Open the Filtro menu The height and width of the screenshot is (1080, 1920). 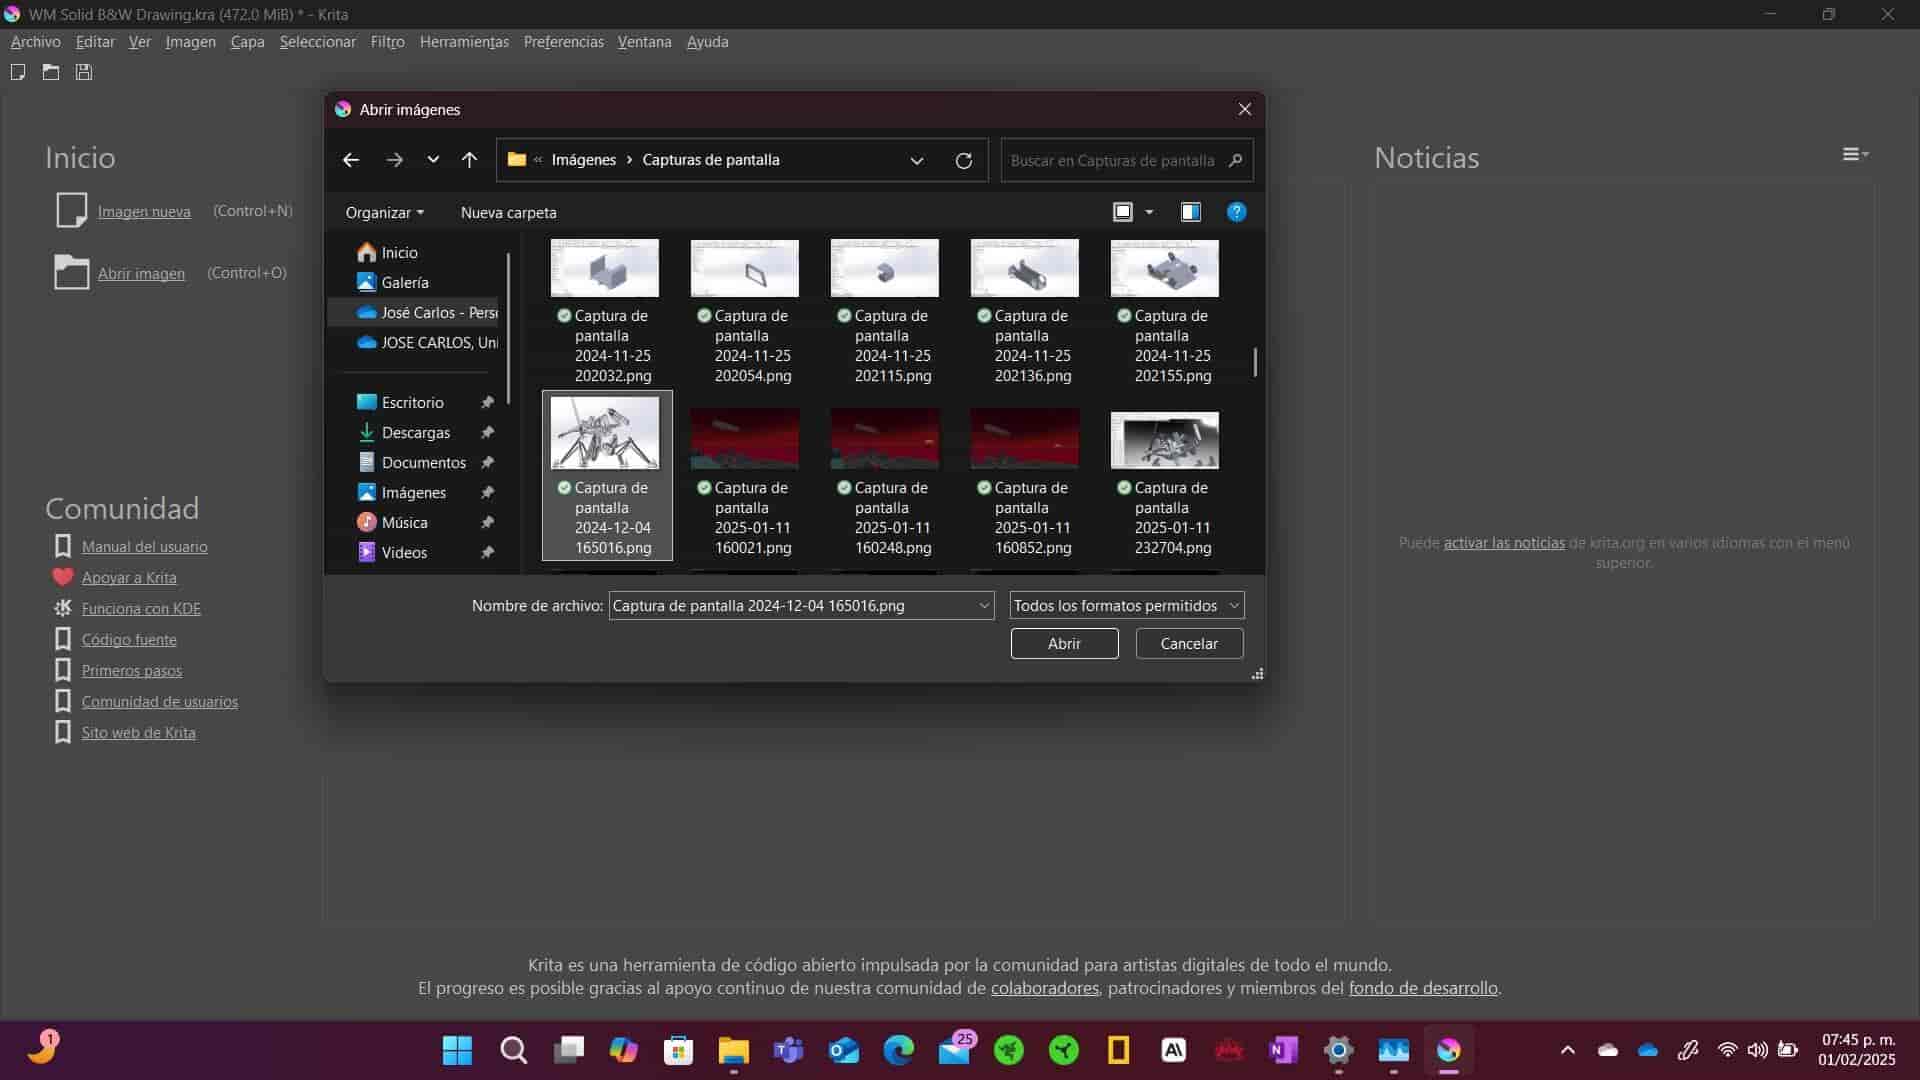click(387, 42)
